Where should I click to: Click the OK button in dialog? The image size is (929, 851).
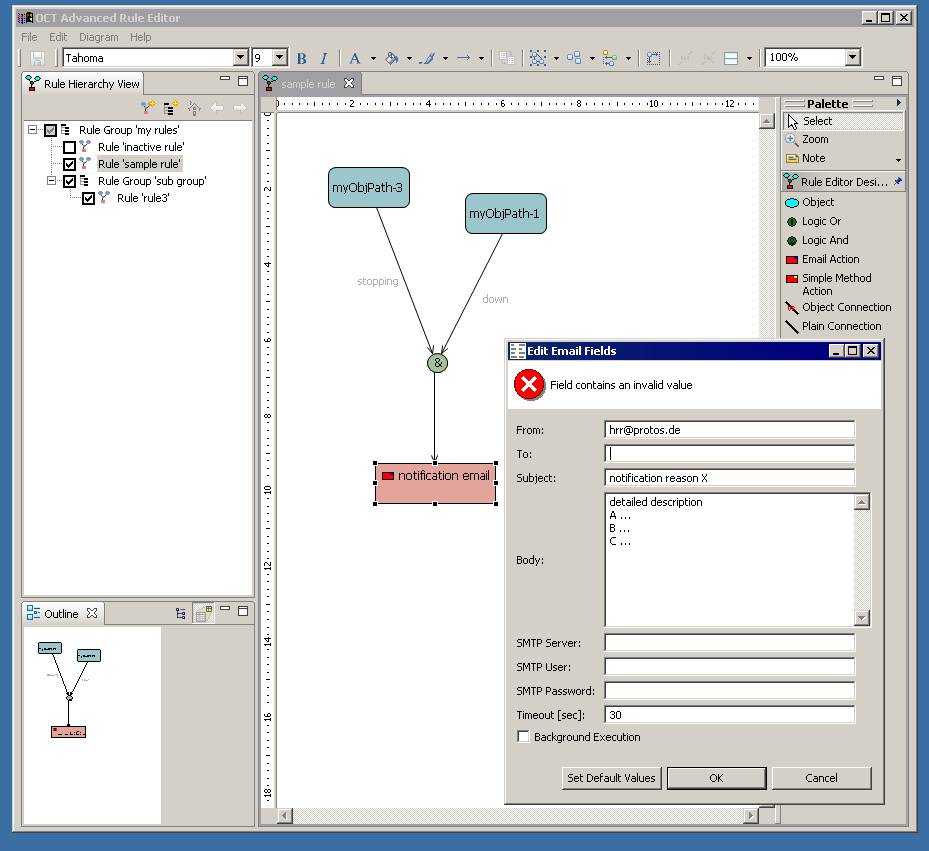(716, 778)
